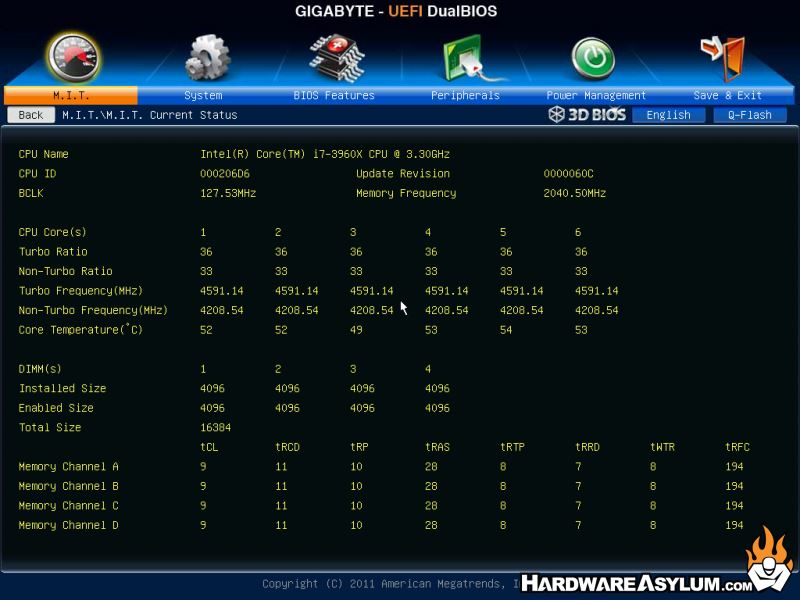This screenshot has width=800, height=600.
Task: Open the Power Management tab
Action: click(x=596, y=95)
